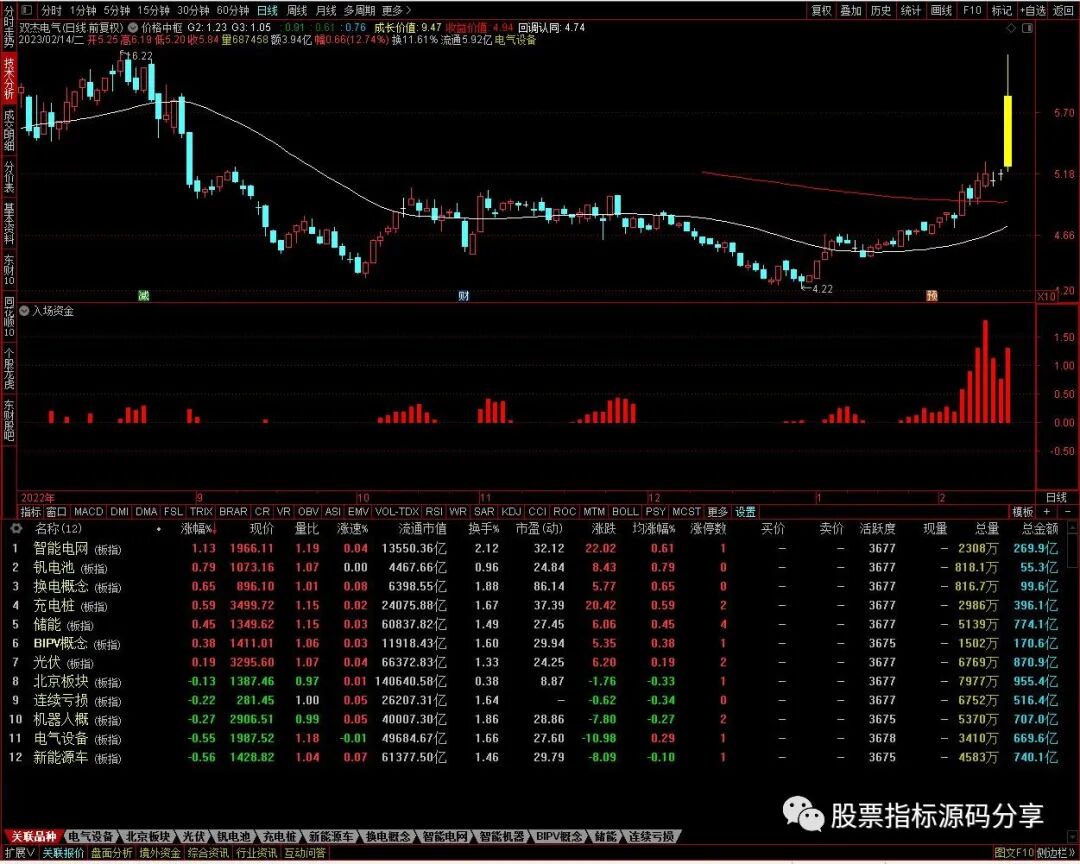1080x864 pixels.
Task: Click the minus button to remove indicator pane
Action: [x=1069, y=512]
